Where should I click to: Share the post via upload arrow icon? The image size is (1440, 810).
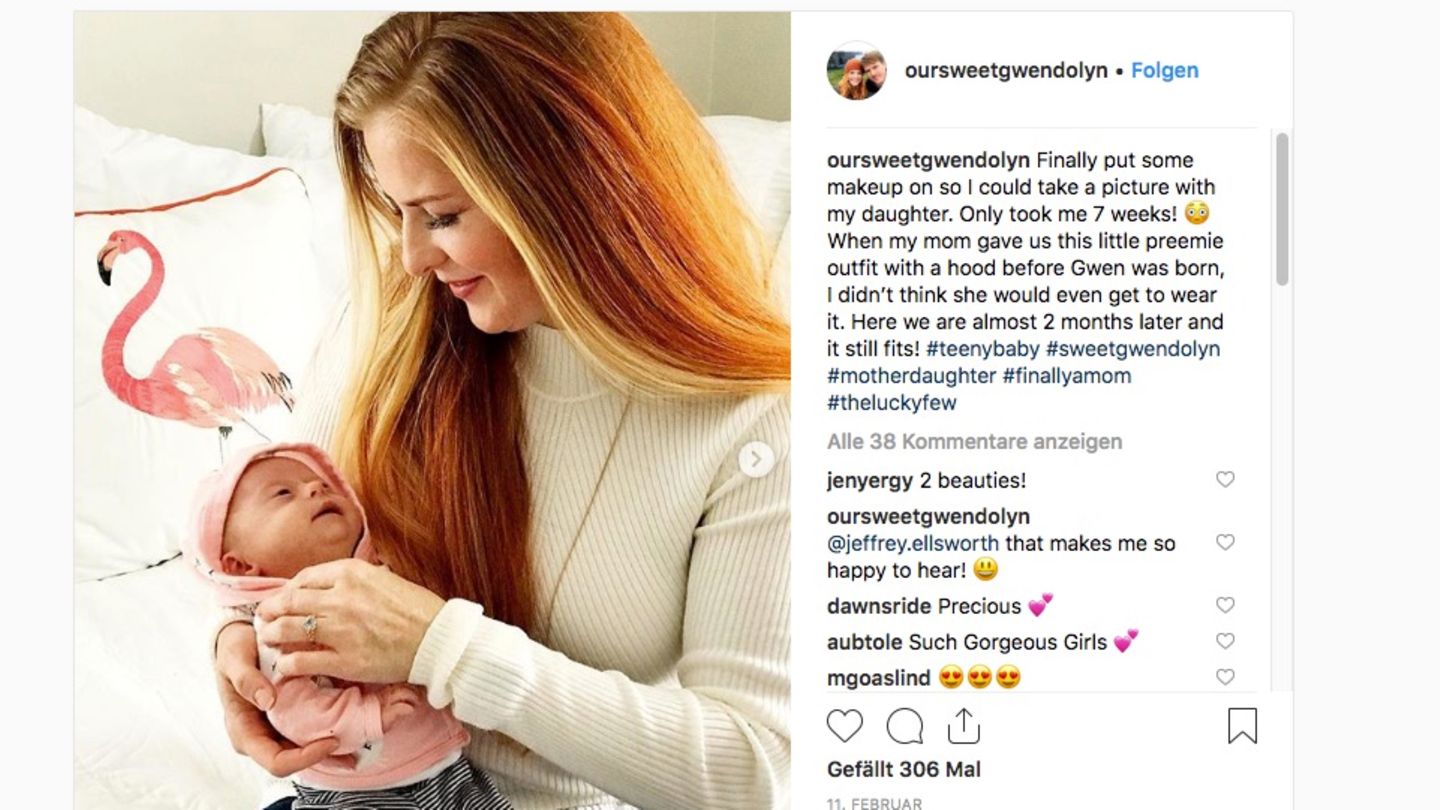pyautogui.click(x=963, y=726)
